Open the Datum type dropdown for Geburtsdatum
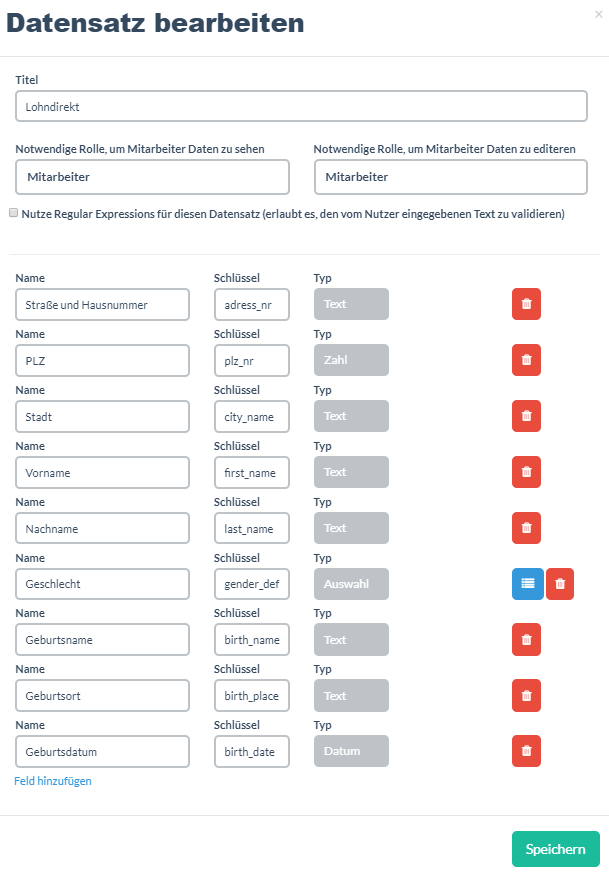 click(351, 751)
